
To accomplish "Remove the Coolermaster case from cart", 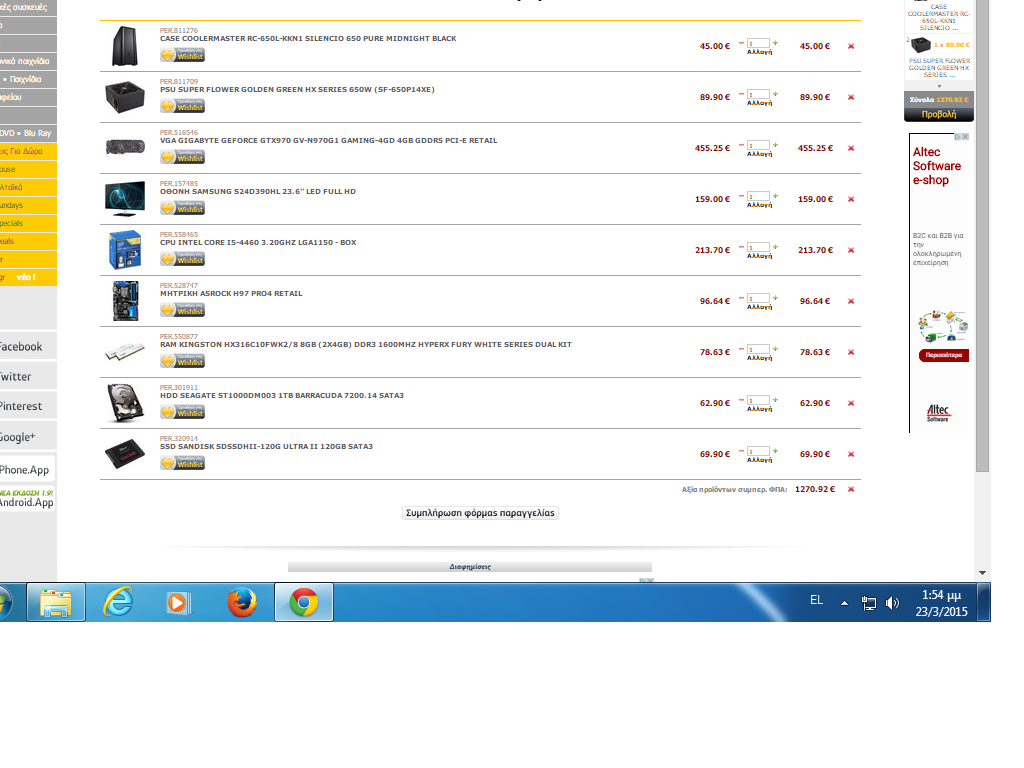I will [851, 46].
